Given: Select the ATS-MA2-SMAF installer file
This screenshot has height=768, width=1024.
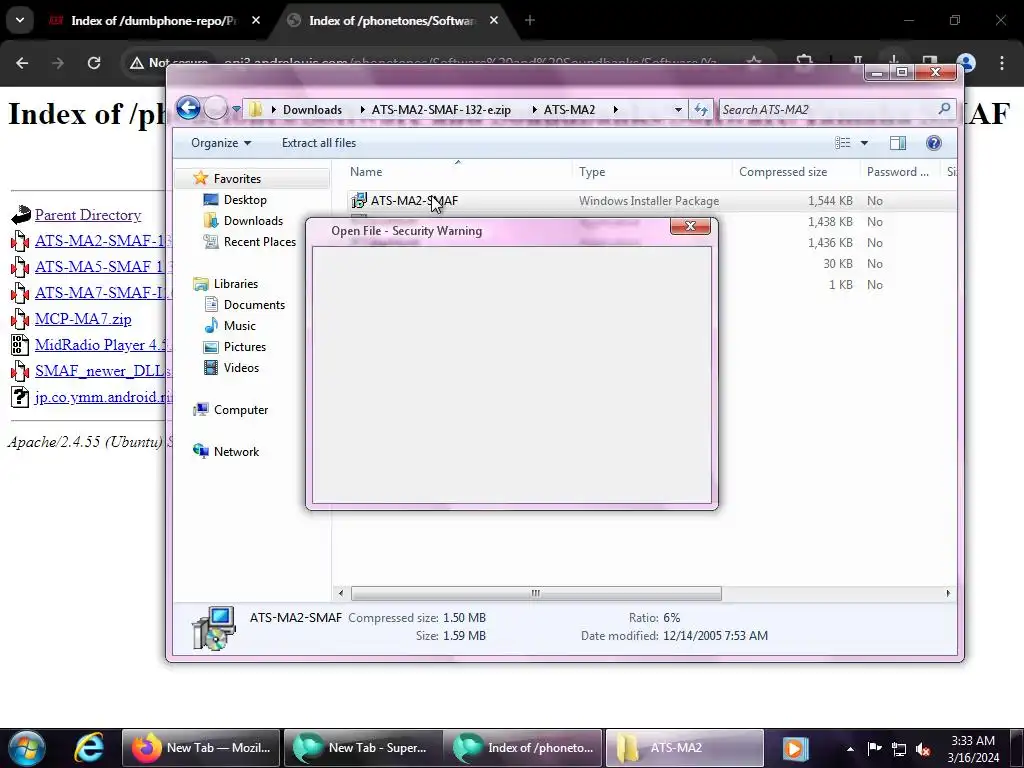Looking at the screenshot, I should point(414,200).
